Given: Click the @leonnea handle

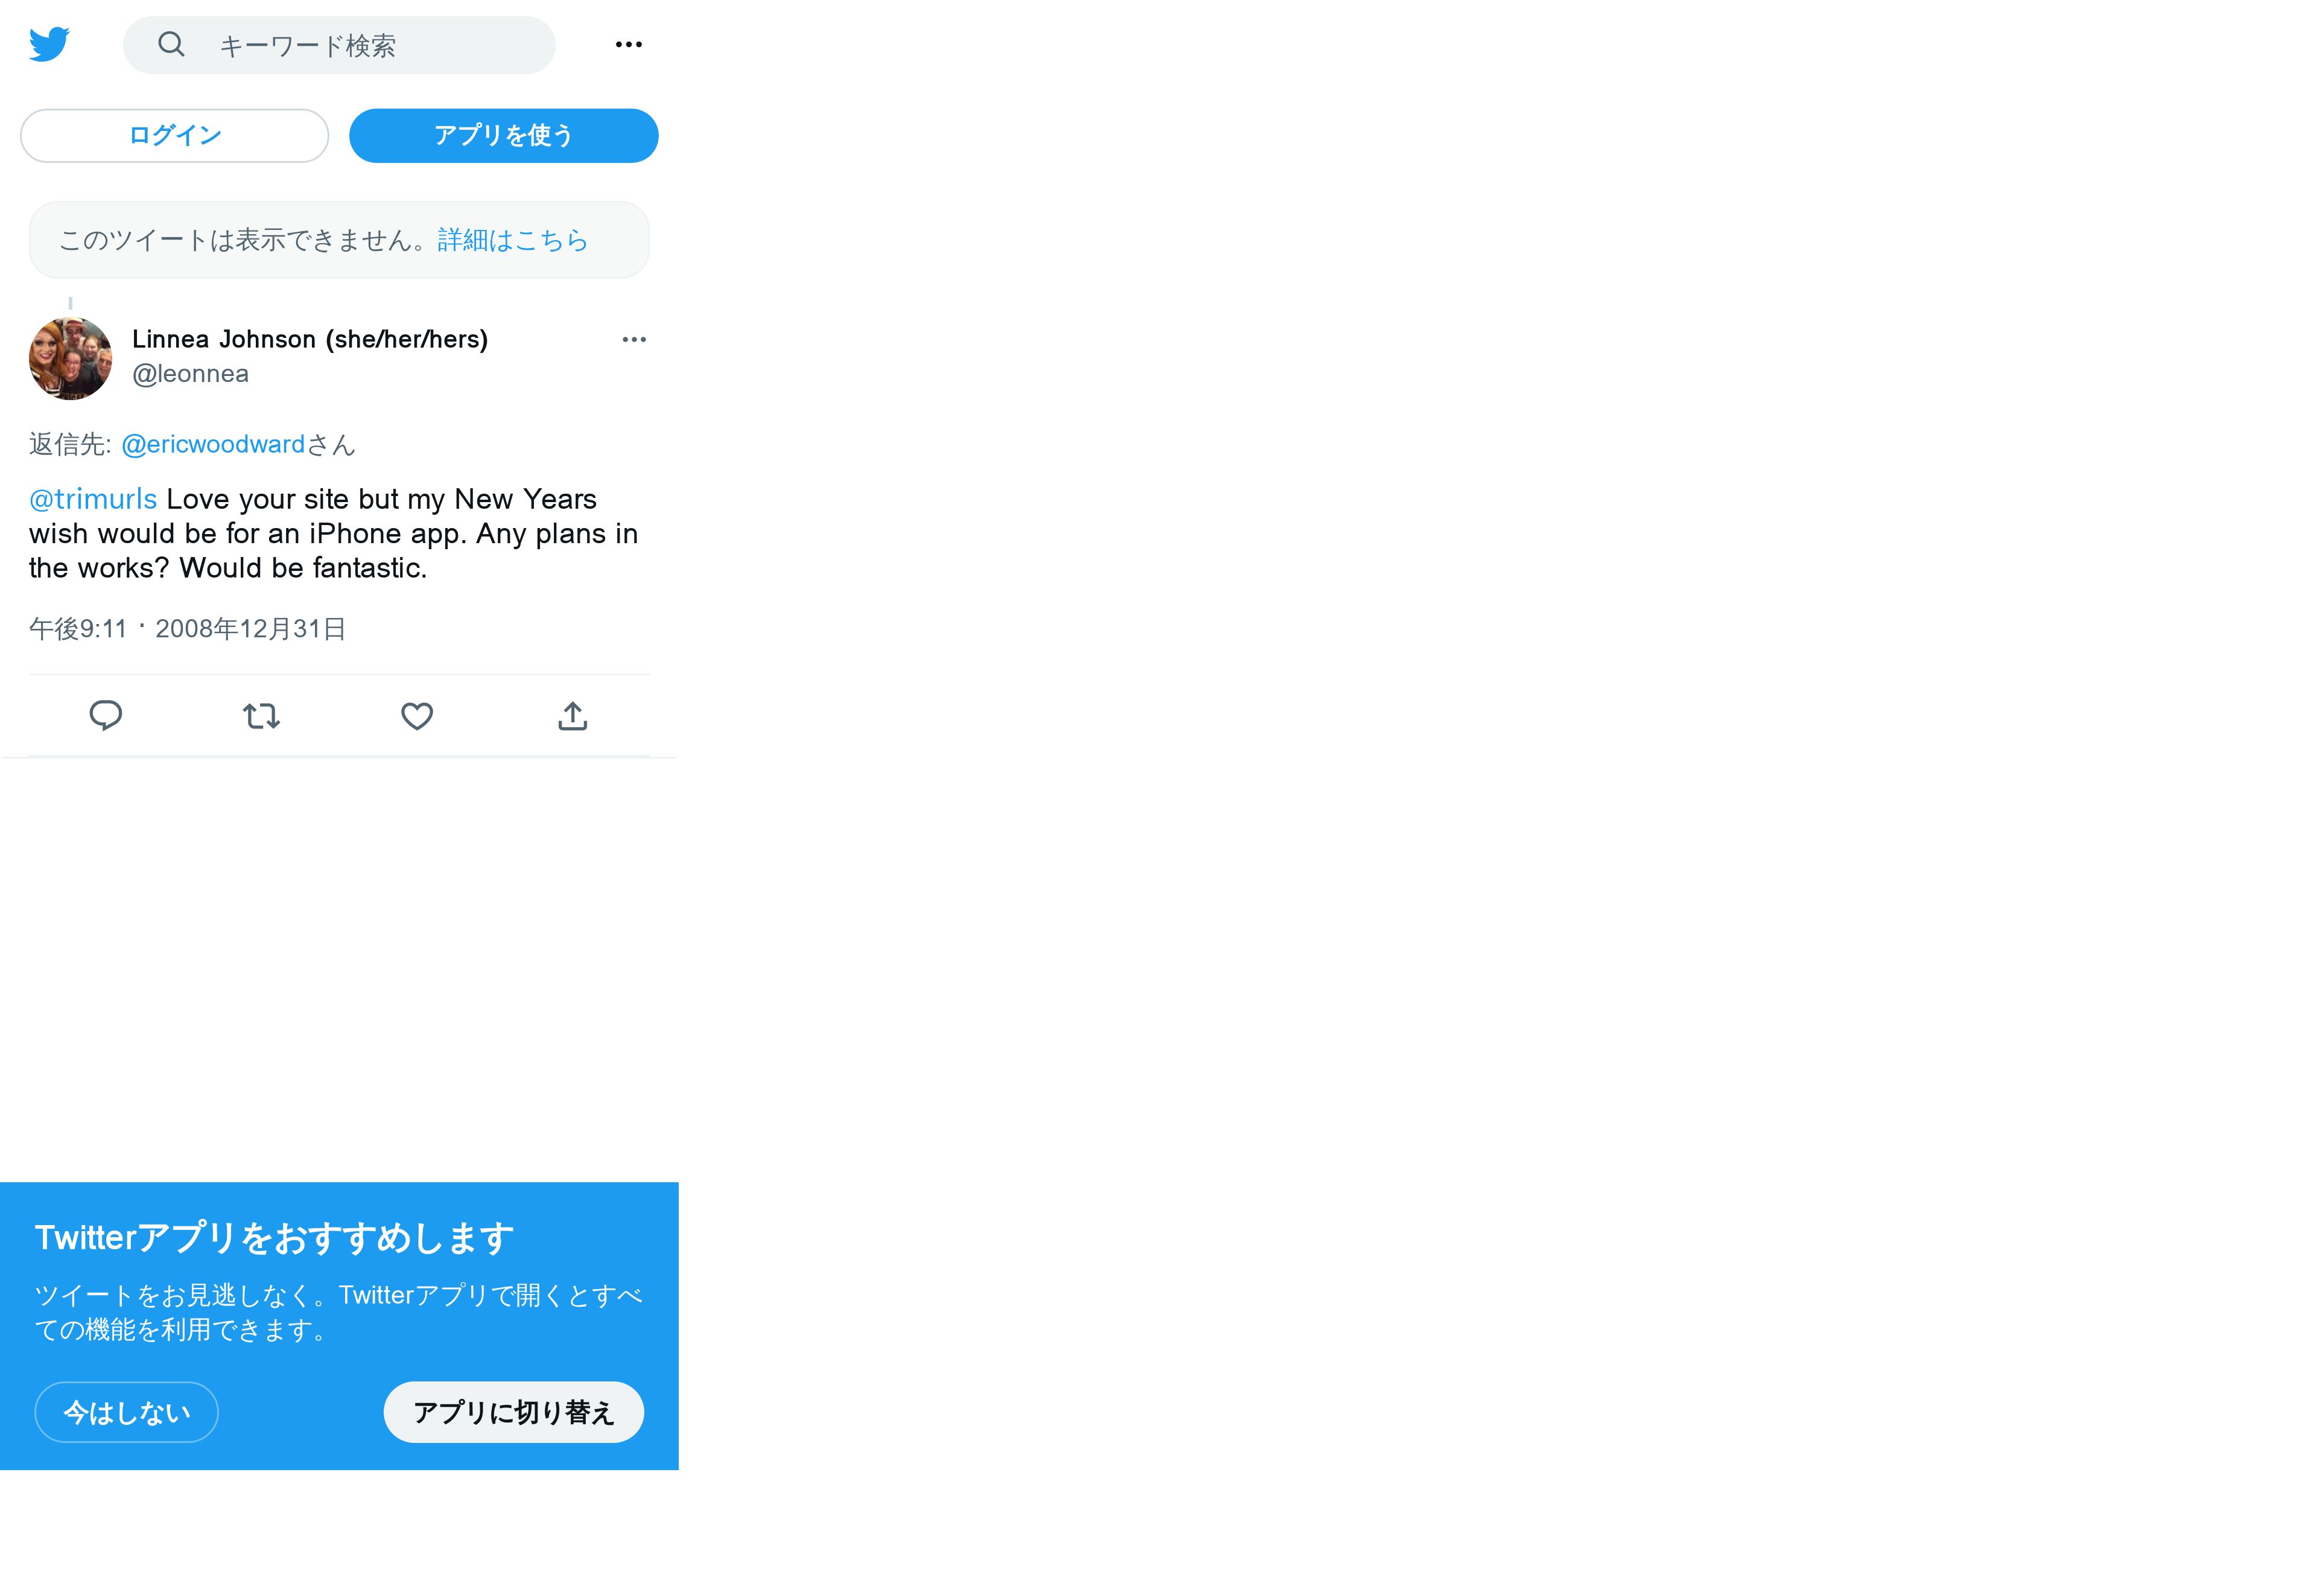Looking at the screenshot, I should pyautogui.click(x=190, y=374).
